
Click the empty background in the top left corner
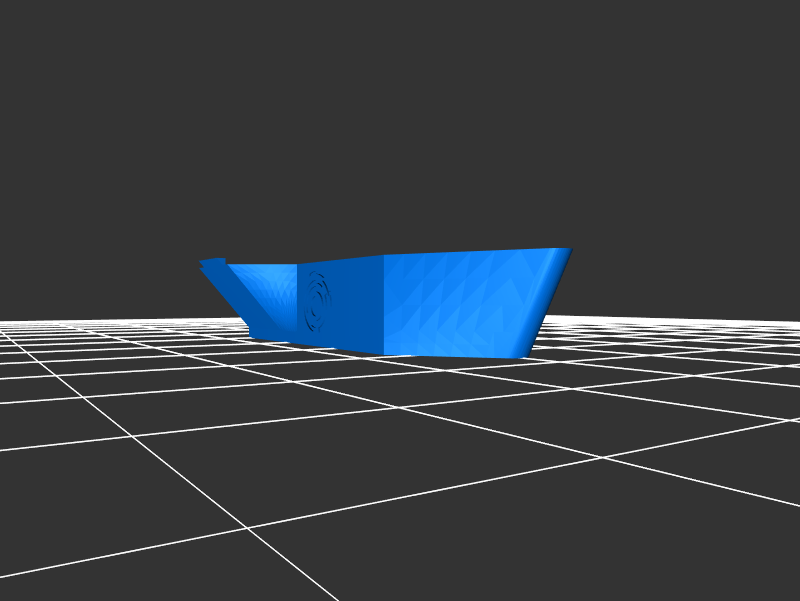[x=40, y=40]
